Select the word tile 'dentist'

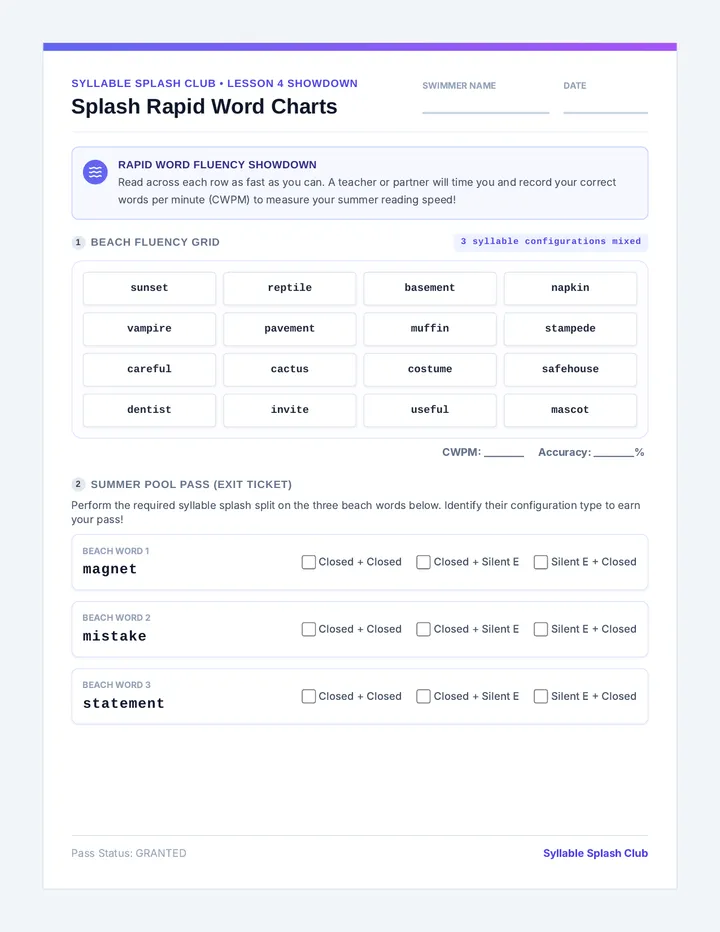[149, 410]
